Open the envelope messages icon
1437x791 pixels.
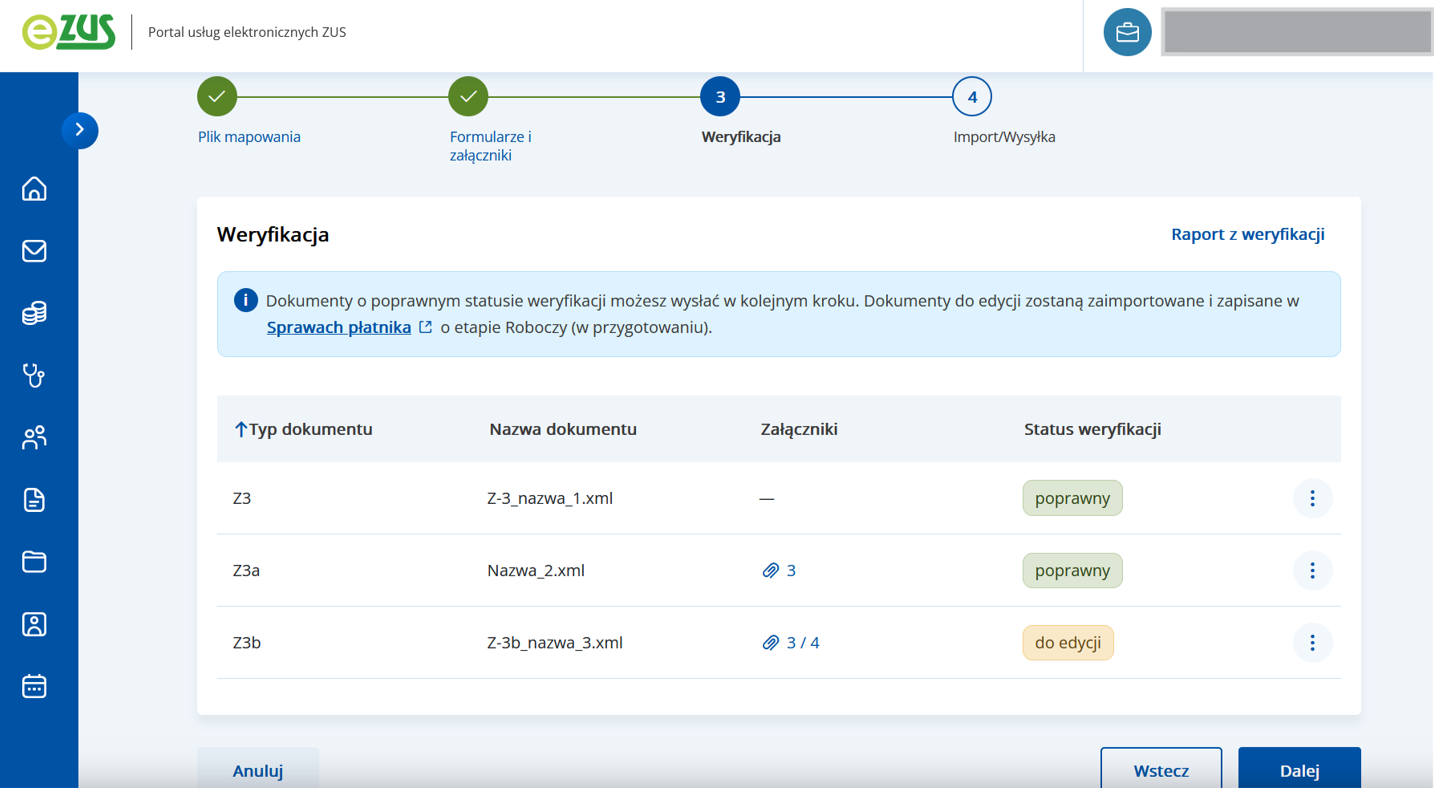point(34,251)
